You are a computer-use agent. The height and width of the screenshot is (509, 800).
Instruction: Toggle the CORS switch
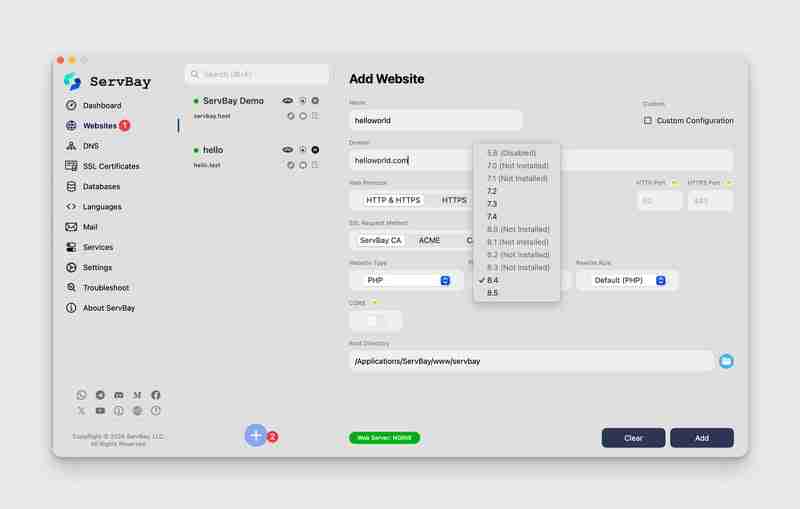[x=375, y=320]
